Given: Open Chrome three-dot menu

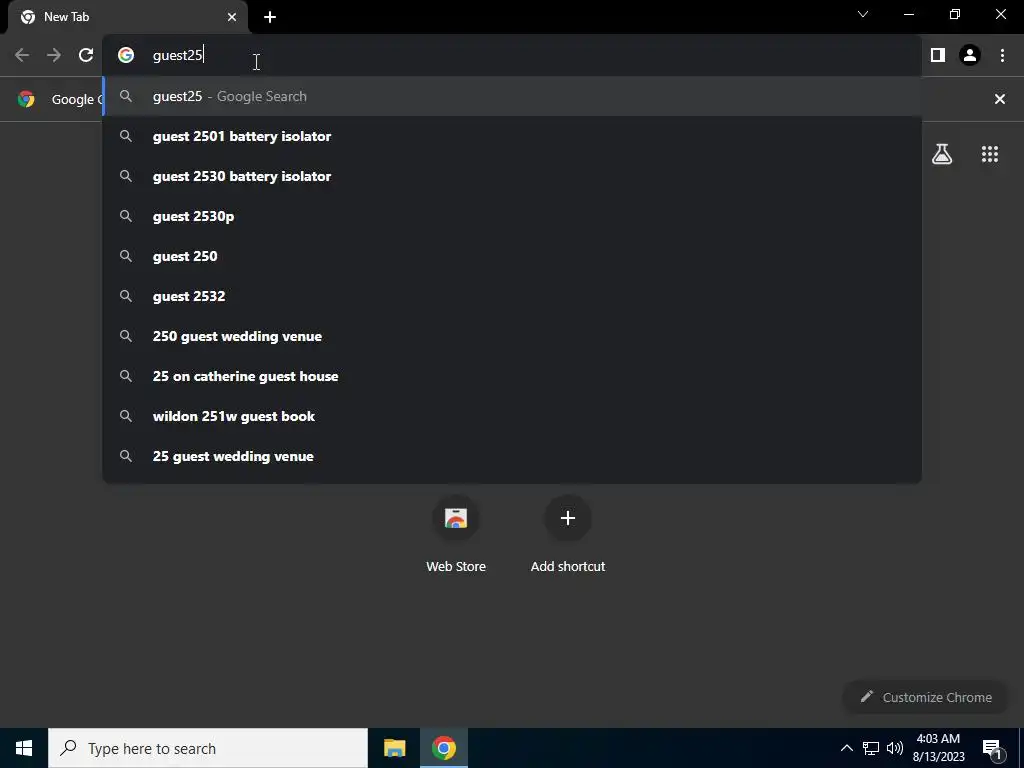Looking at the screenshot, I should click(x=1002, y=56).
